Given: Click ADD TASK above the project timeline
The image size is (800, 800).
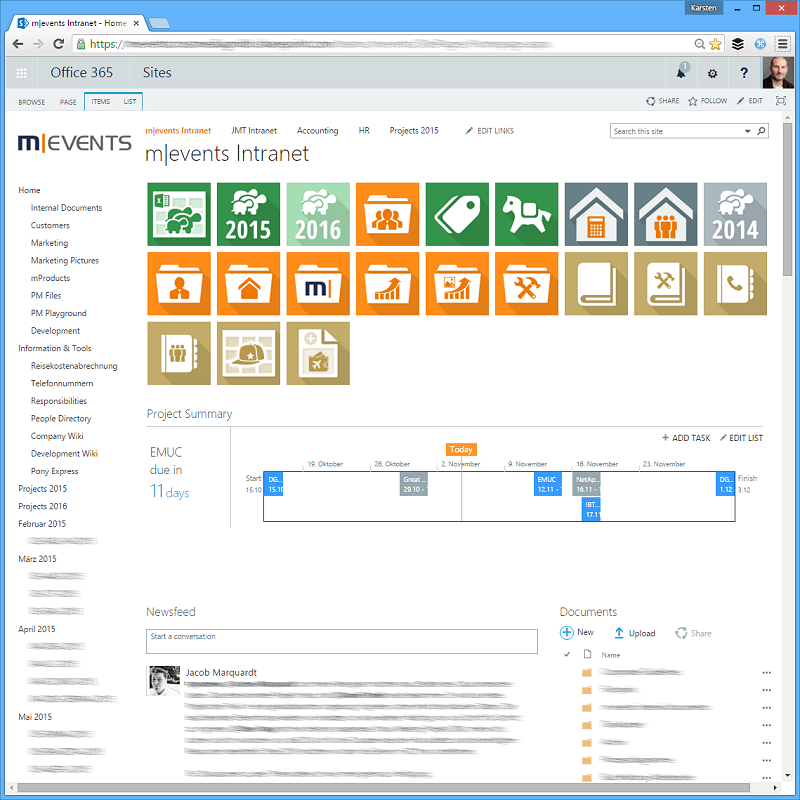Looking at the screenshot, I should 686,437.
